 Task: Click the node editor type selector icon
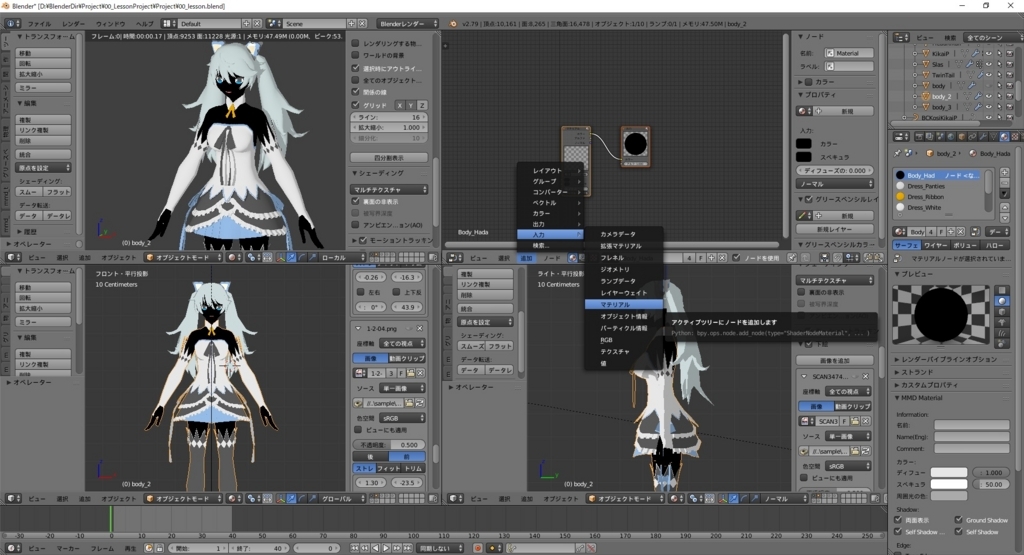coord(455,258)
